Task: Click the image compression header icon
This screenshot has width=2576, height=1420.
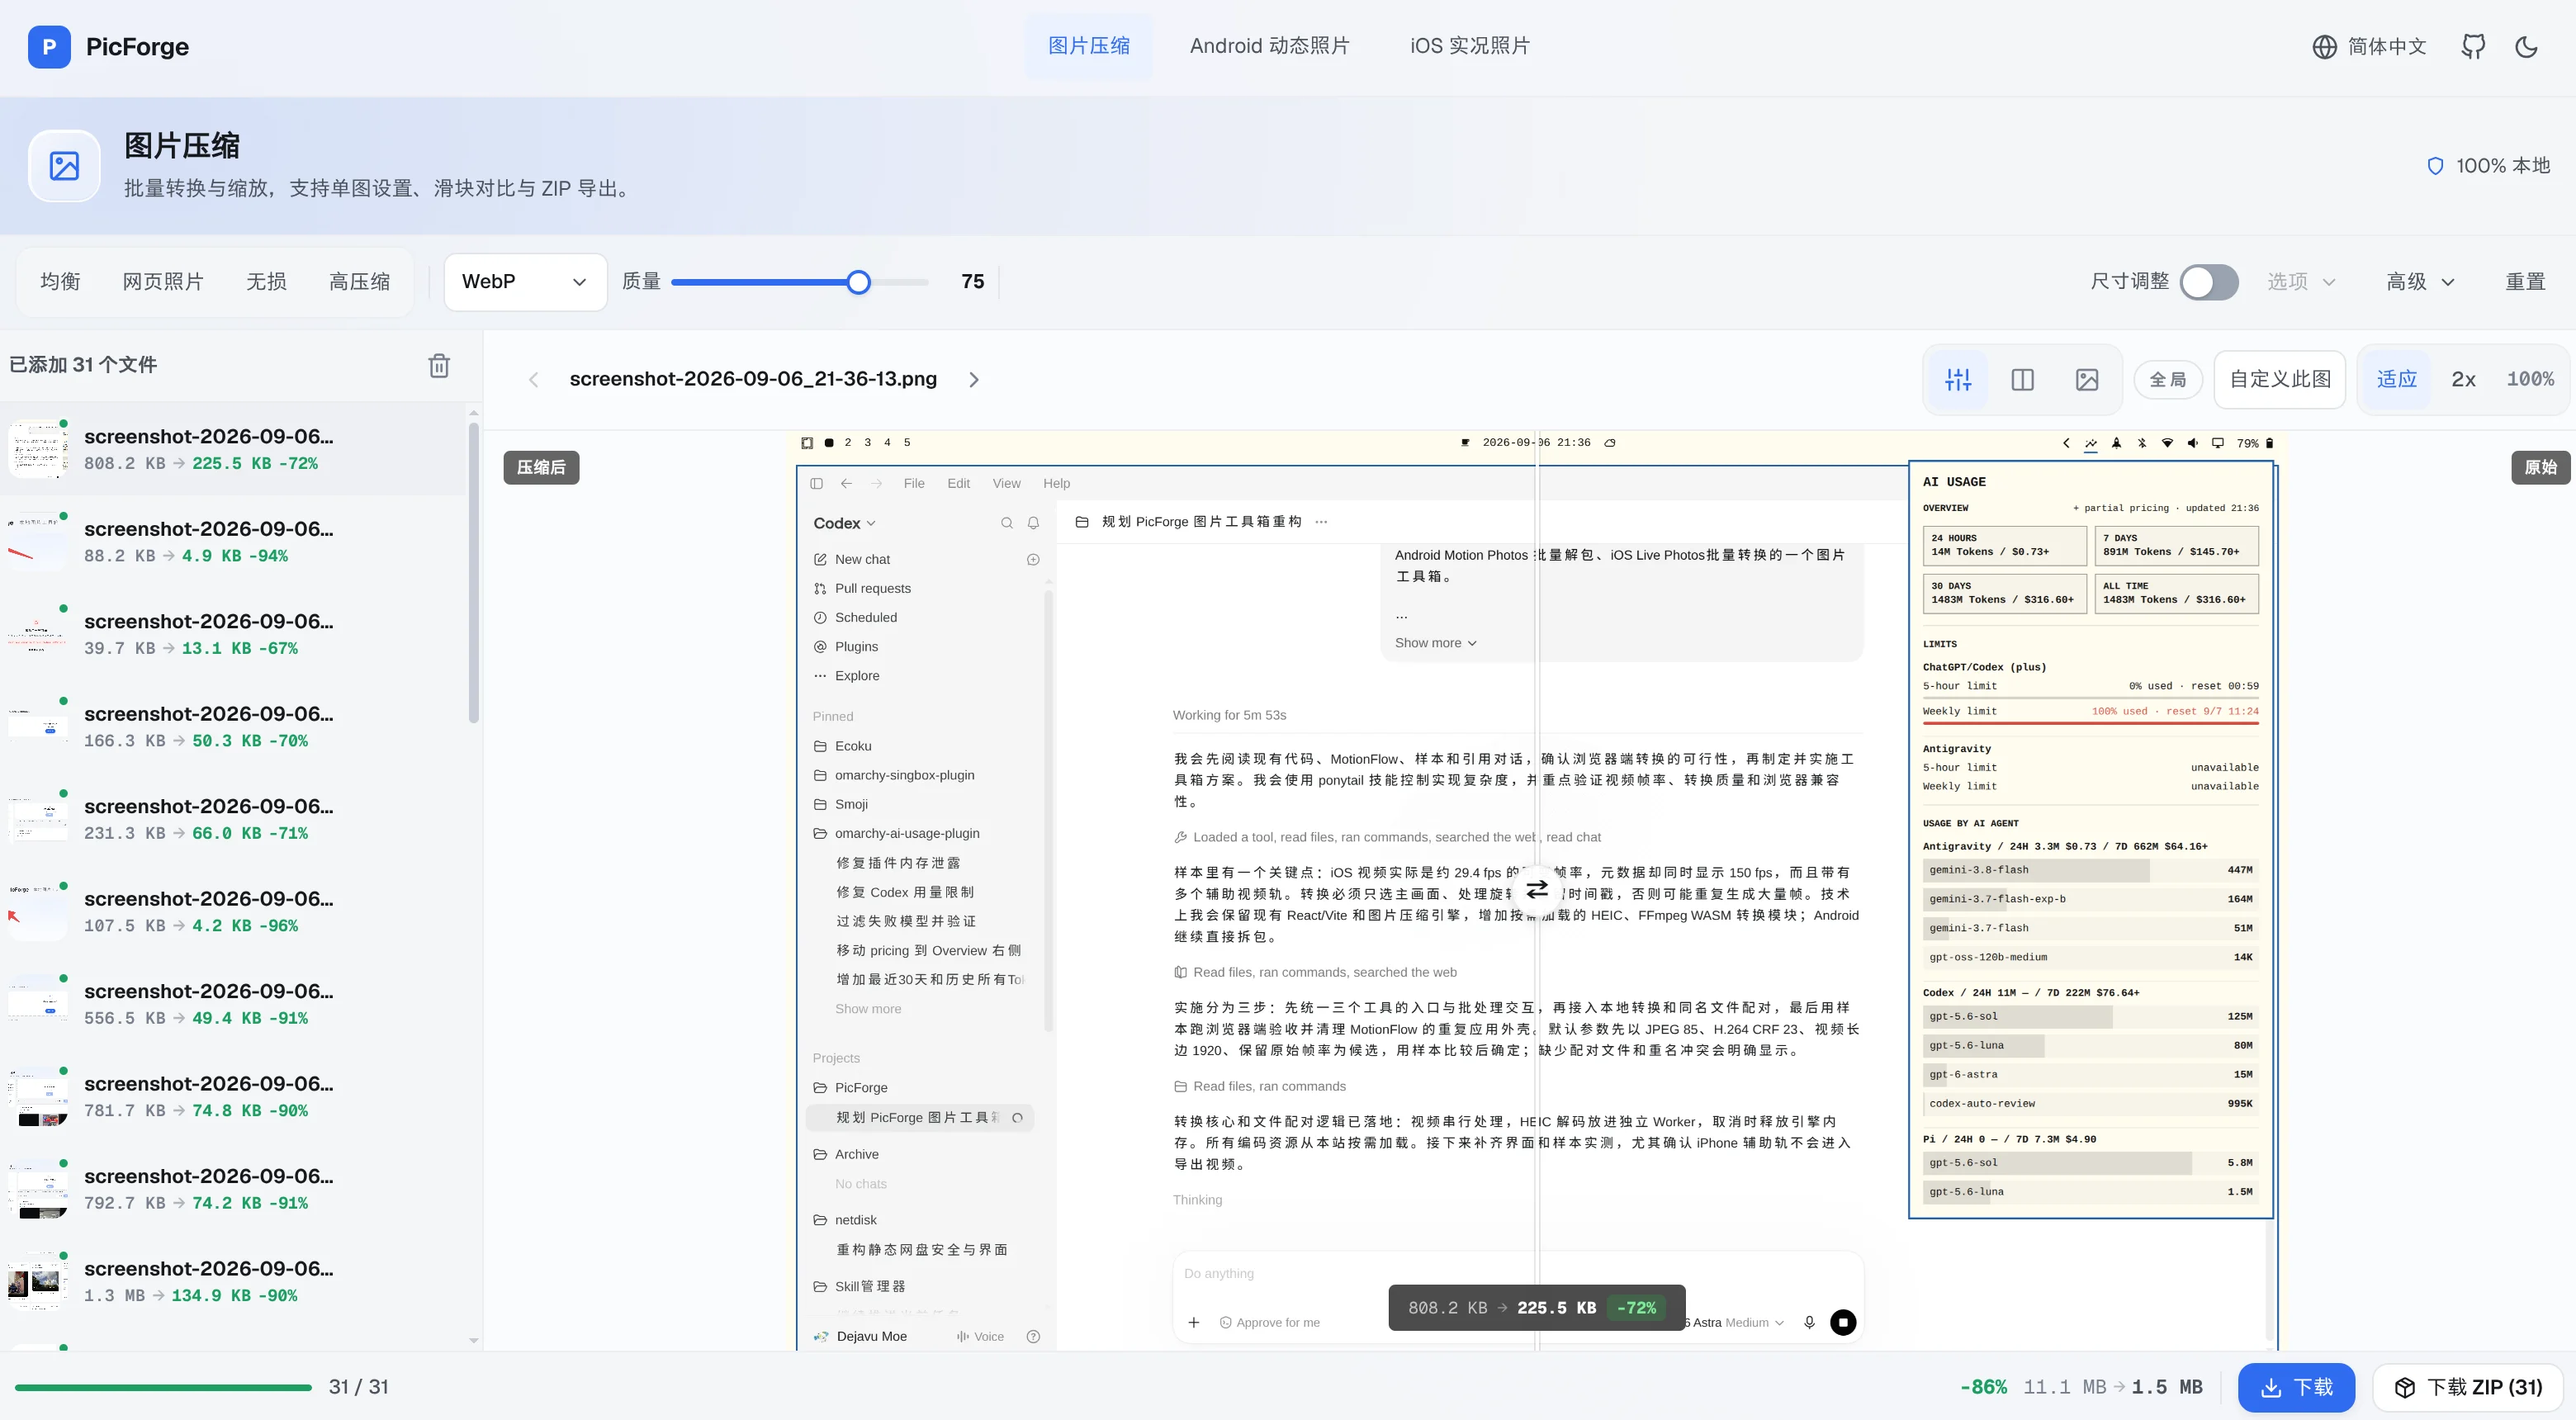Action: (64, 166)
